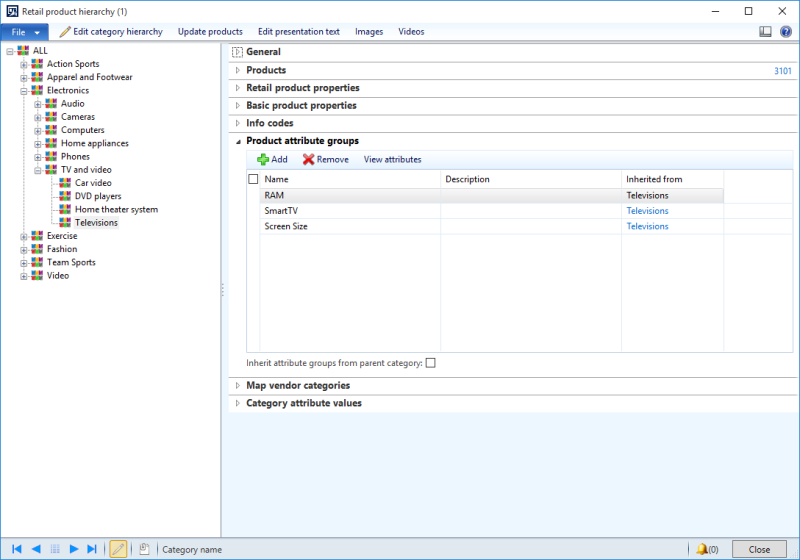Jump to last record in status bar

tap(92, 549)
